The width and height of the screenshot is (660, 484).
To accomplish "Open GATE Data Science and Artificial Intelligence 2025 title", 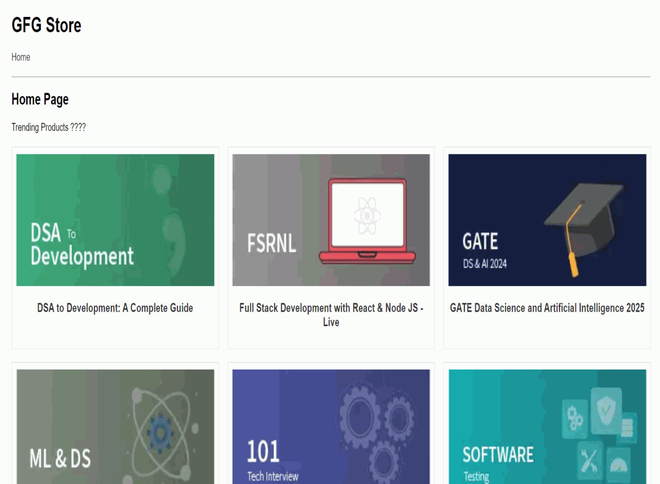I will click(x=547, y=308).
